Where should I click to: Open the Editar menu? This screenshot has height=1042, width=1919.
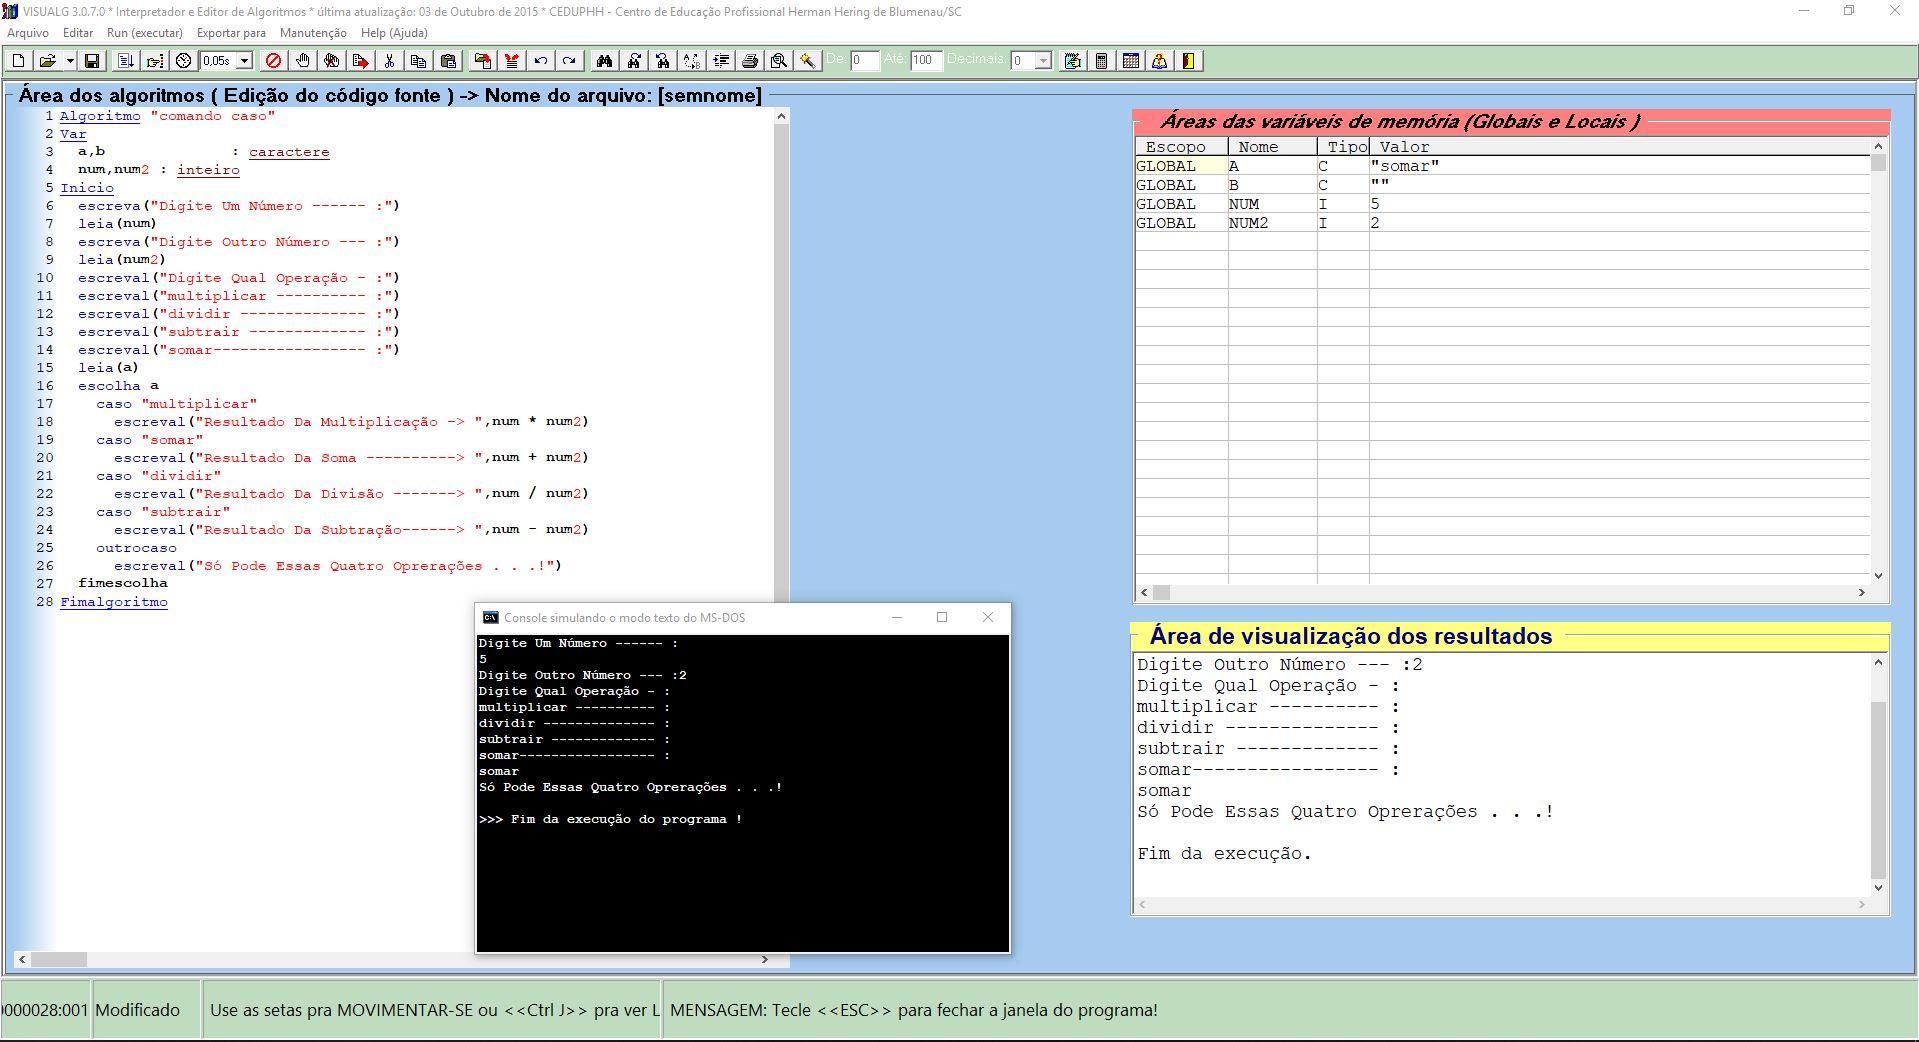[78, 33]
